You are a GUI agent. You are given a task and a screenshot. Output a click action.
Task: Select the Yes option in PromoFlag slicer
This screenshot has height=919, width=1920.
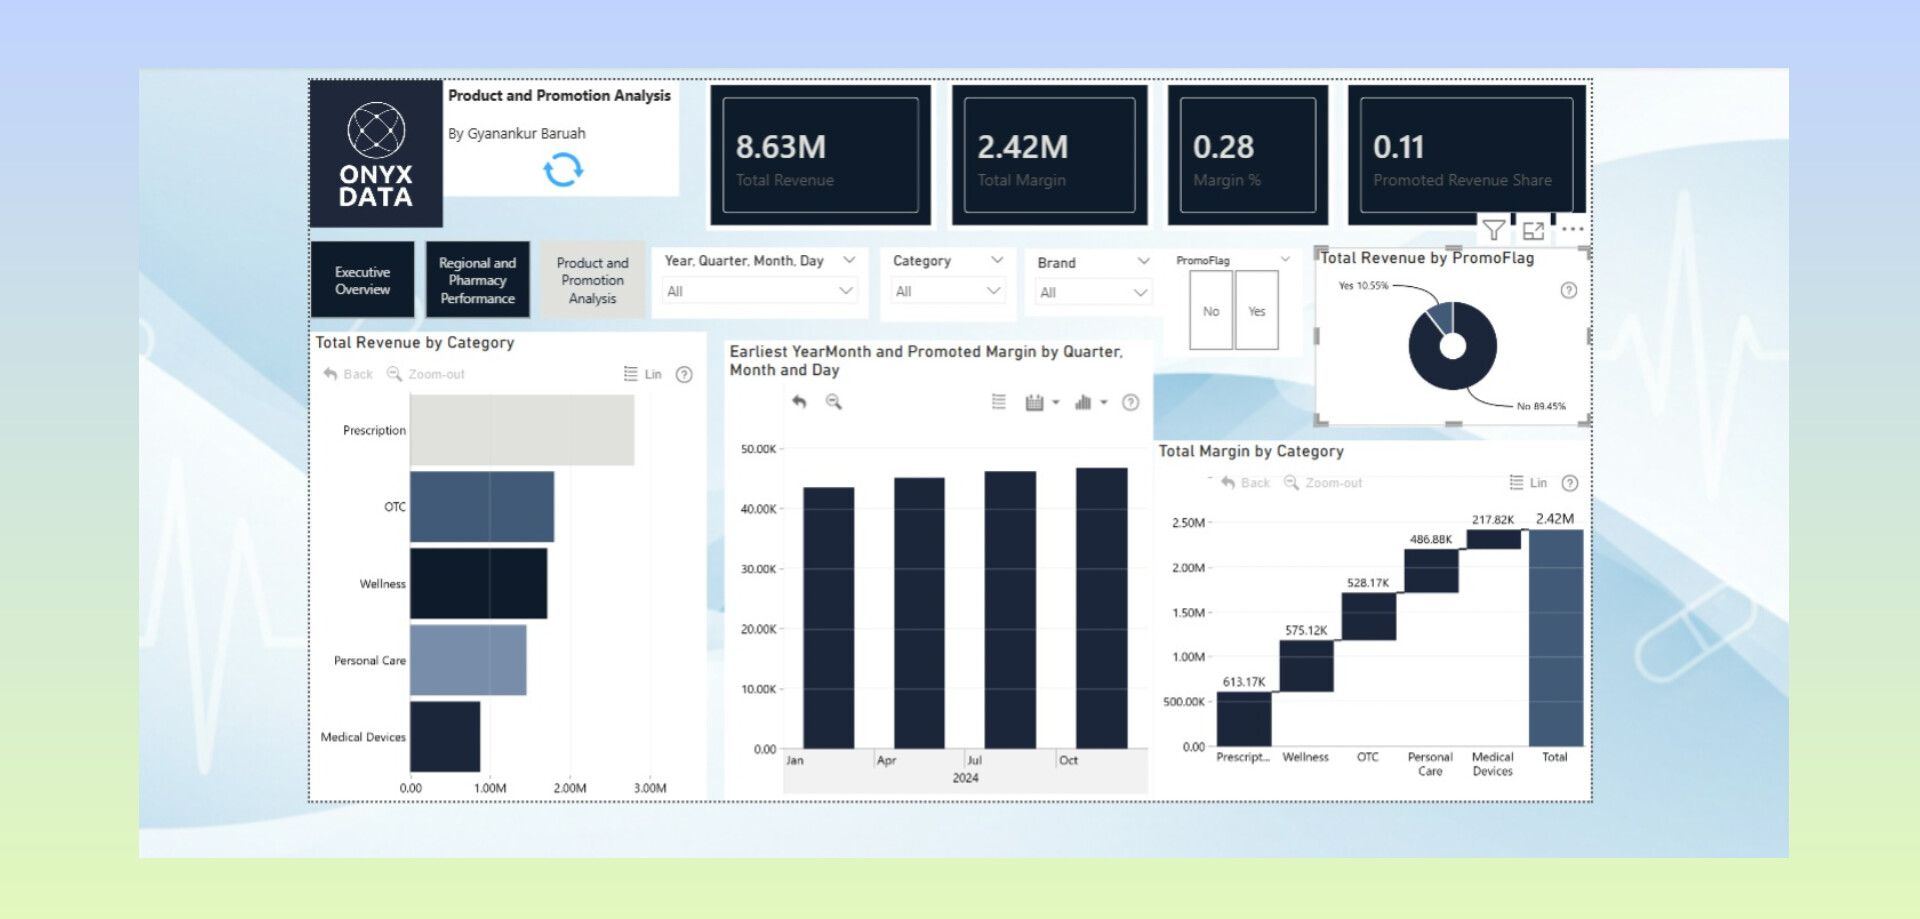[x=1257, y=311]
